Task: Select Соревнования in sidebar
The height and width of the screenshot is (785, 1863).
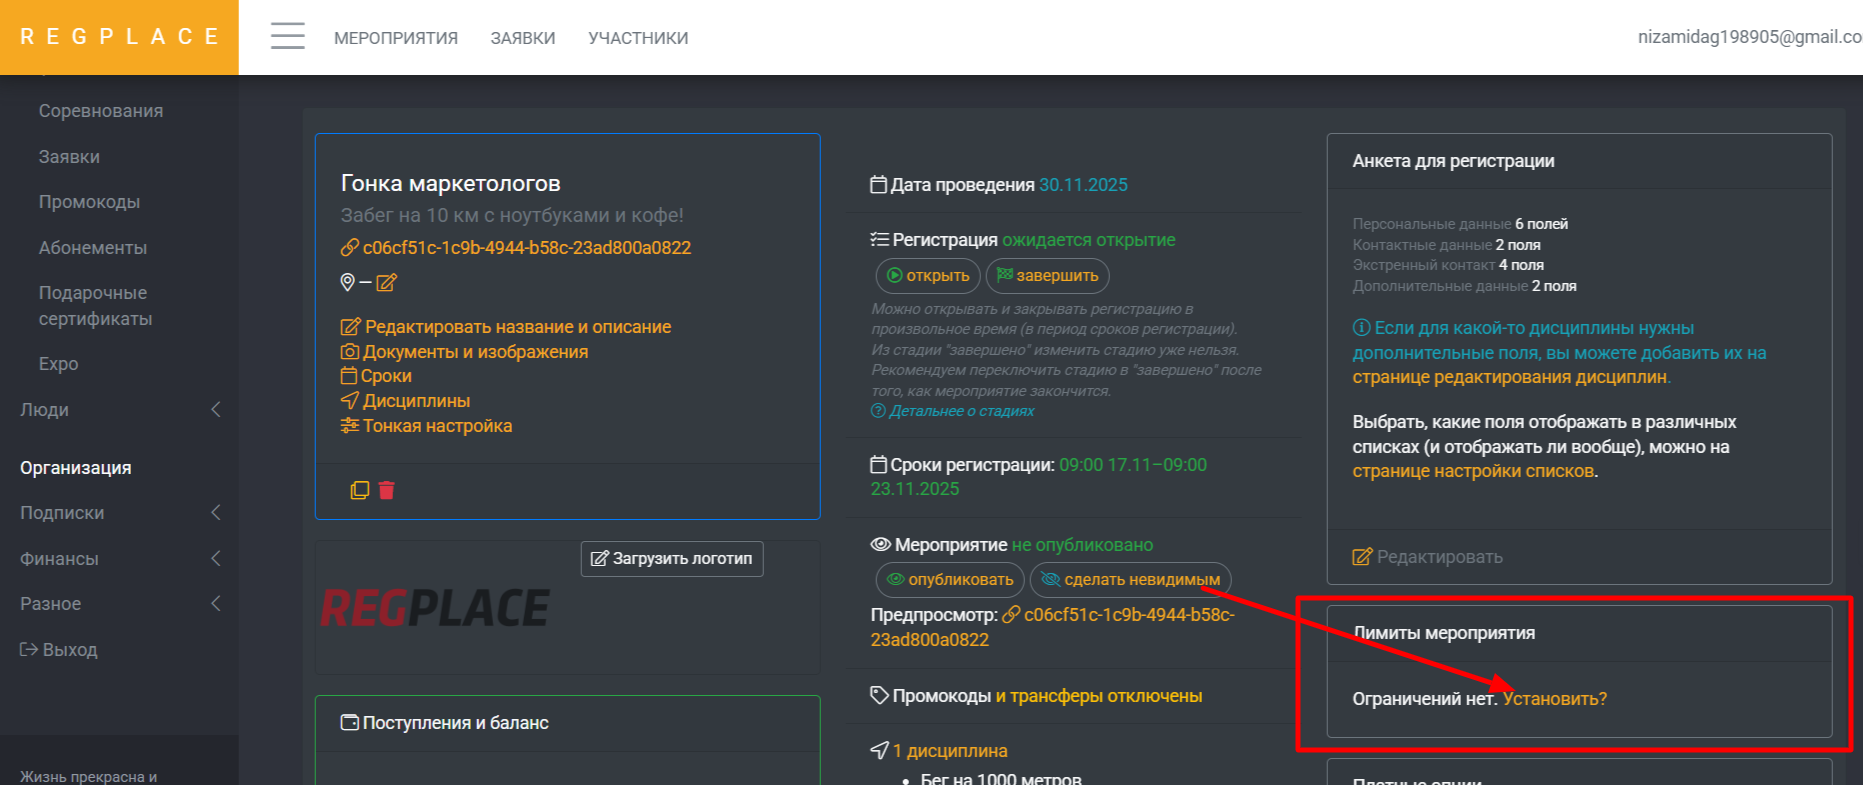Action: point(101,111)
